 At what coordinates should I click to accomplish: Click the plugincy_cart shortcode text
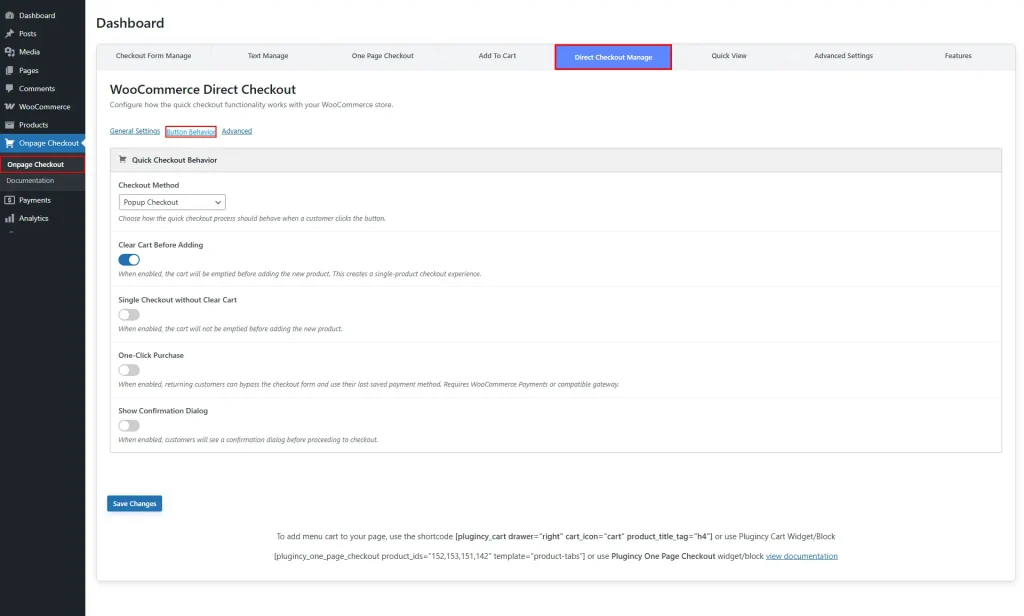(584, 537)
